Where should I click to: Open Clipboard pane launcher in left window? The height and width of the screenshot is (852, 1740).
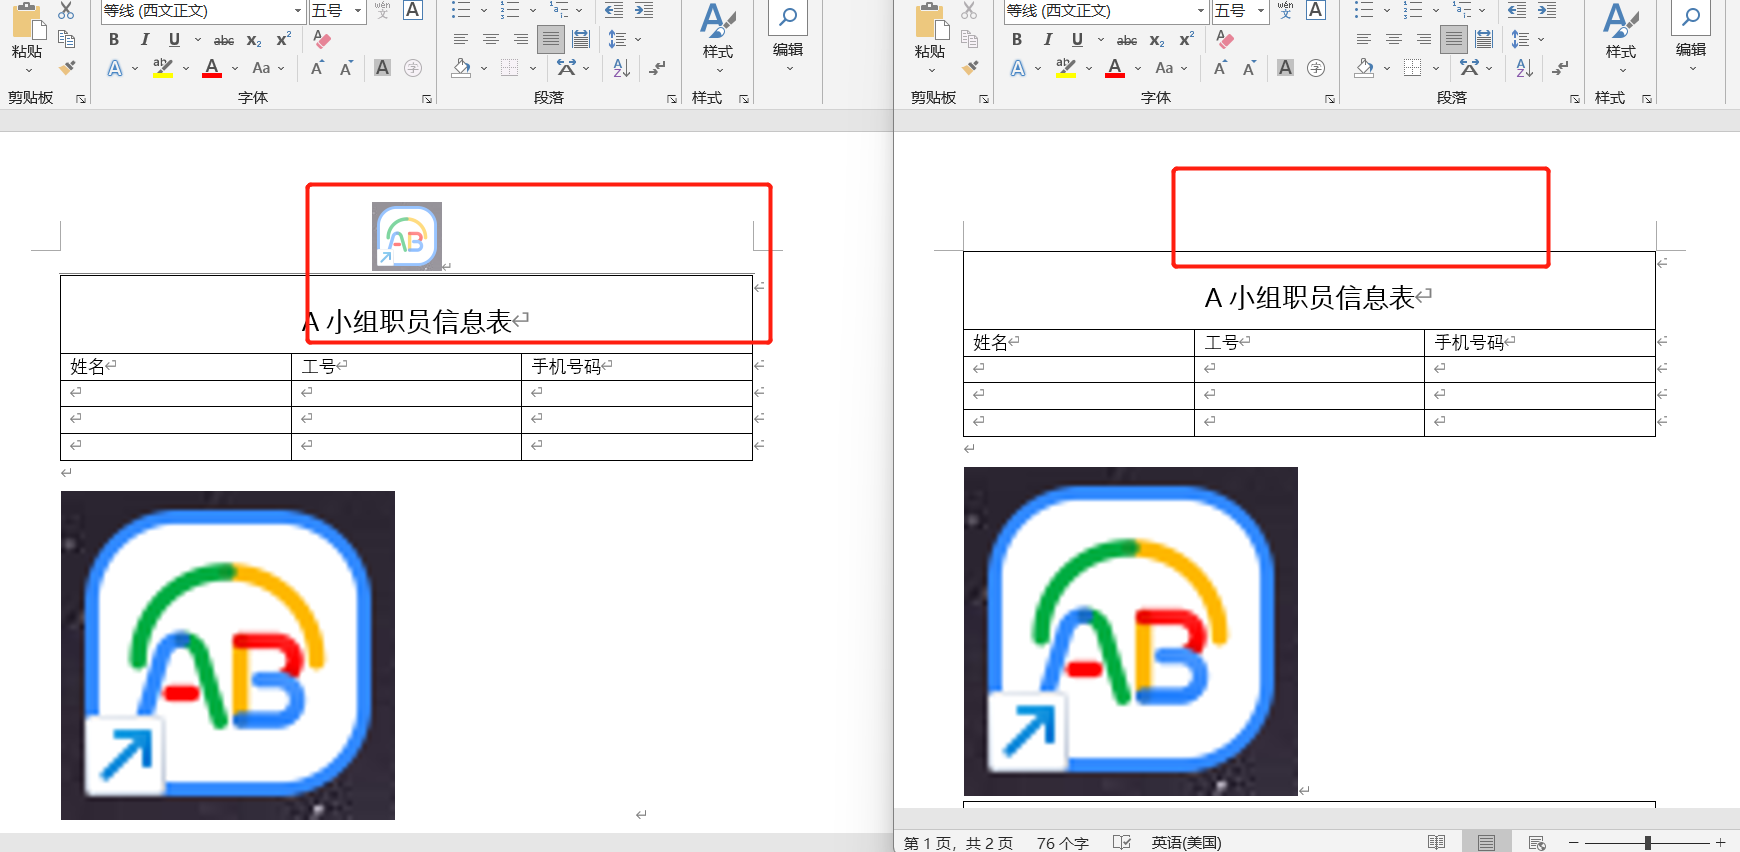point(81,99)
